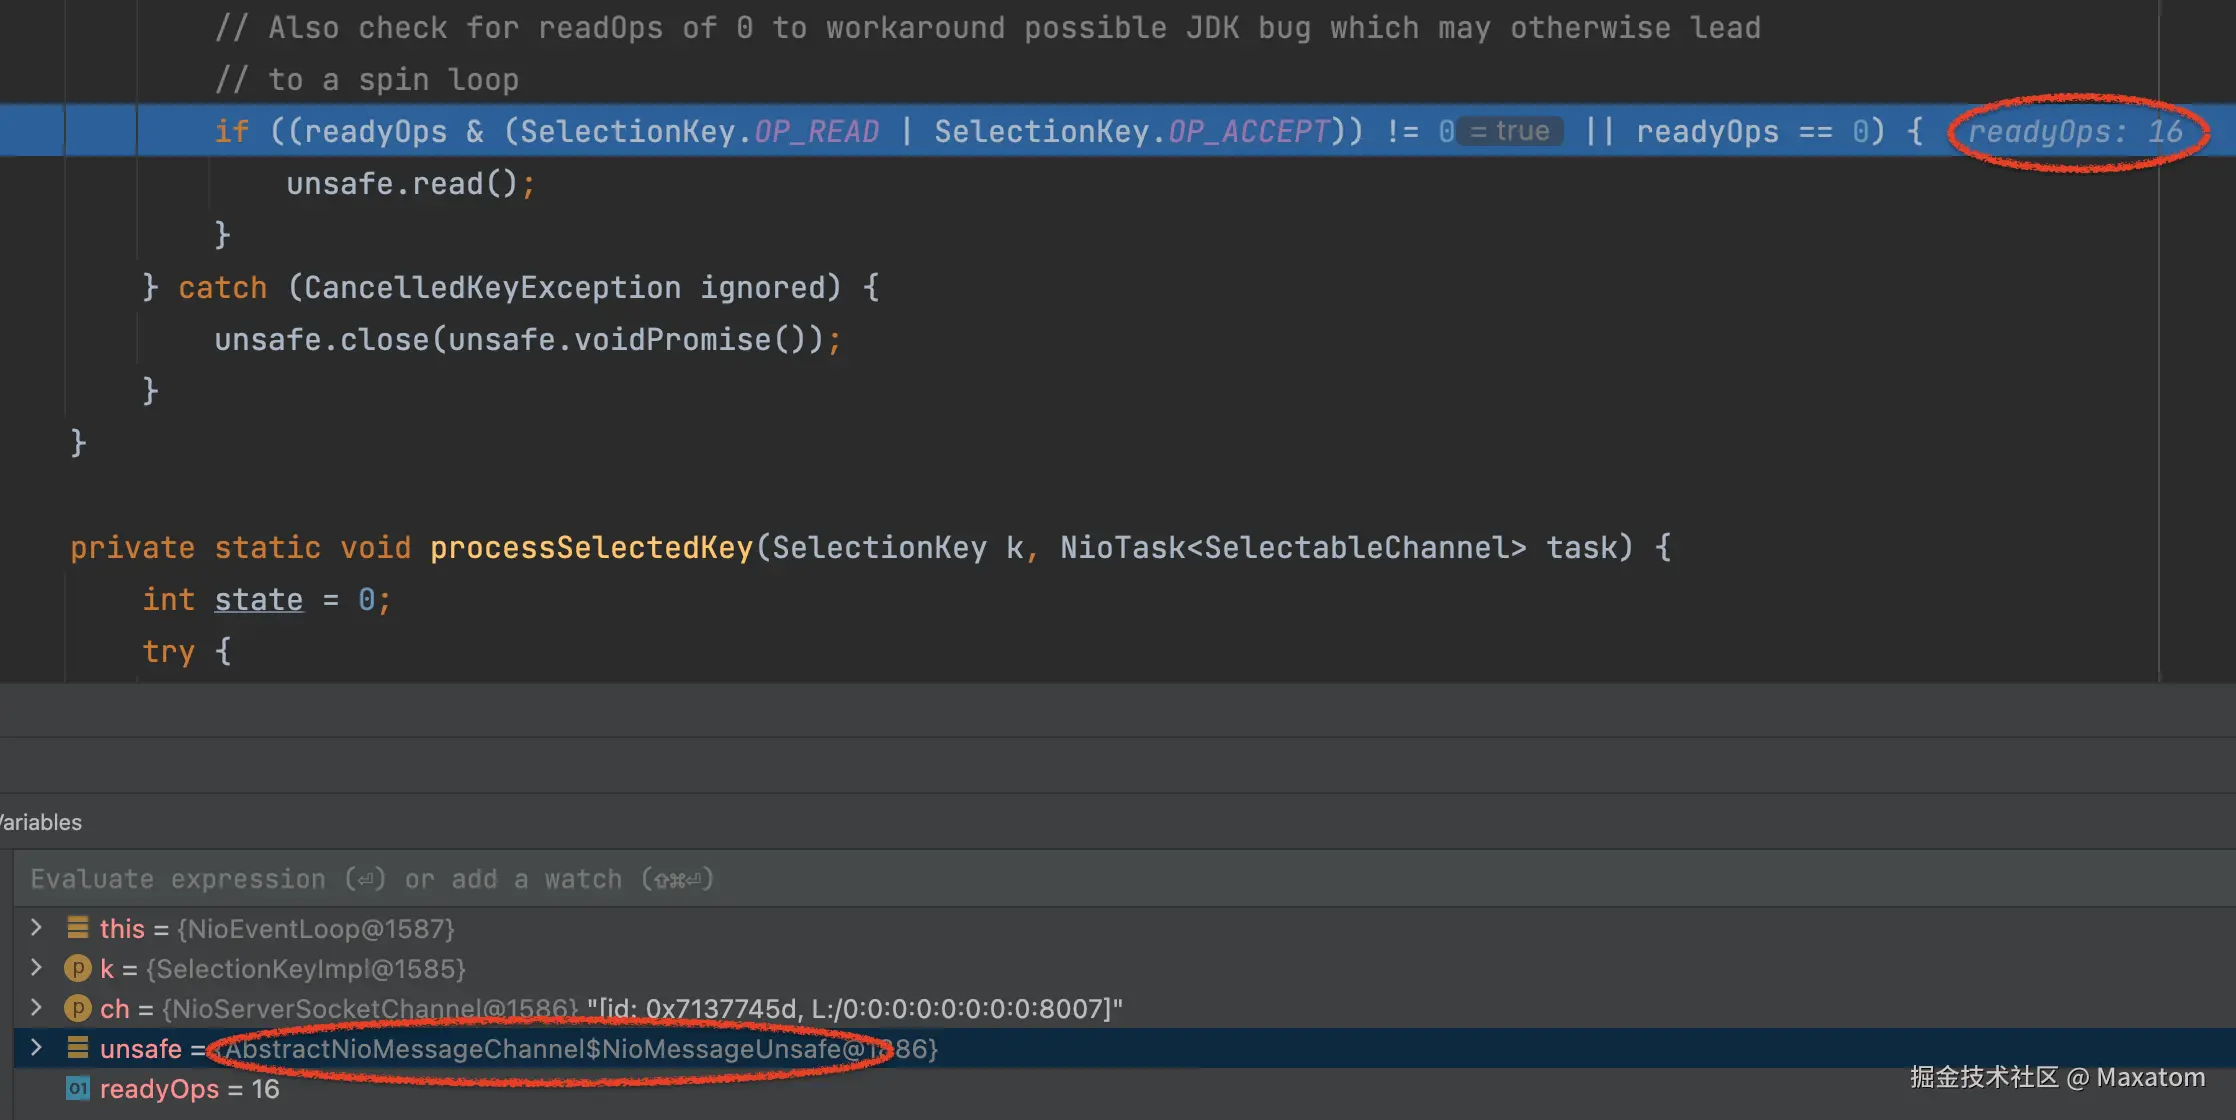The width and height of the screenshot is (2236, 1120).
Task: Click the parameter icon beside variable k
Action: [77, 968]
